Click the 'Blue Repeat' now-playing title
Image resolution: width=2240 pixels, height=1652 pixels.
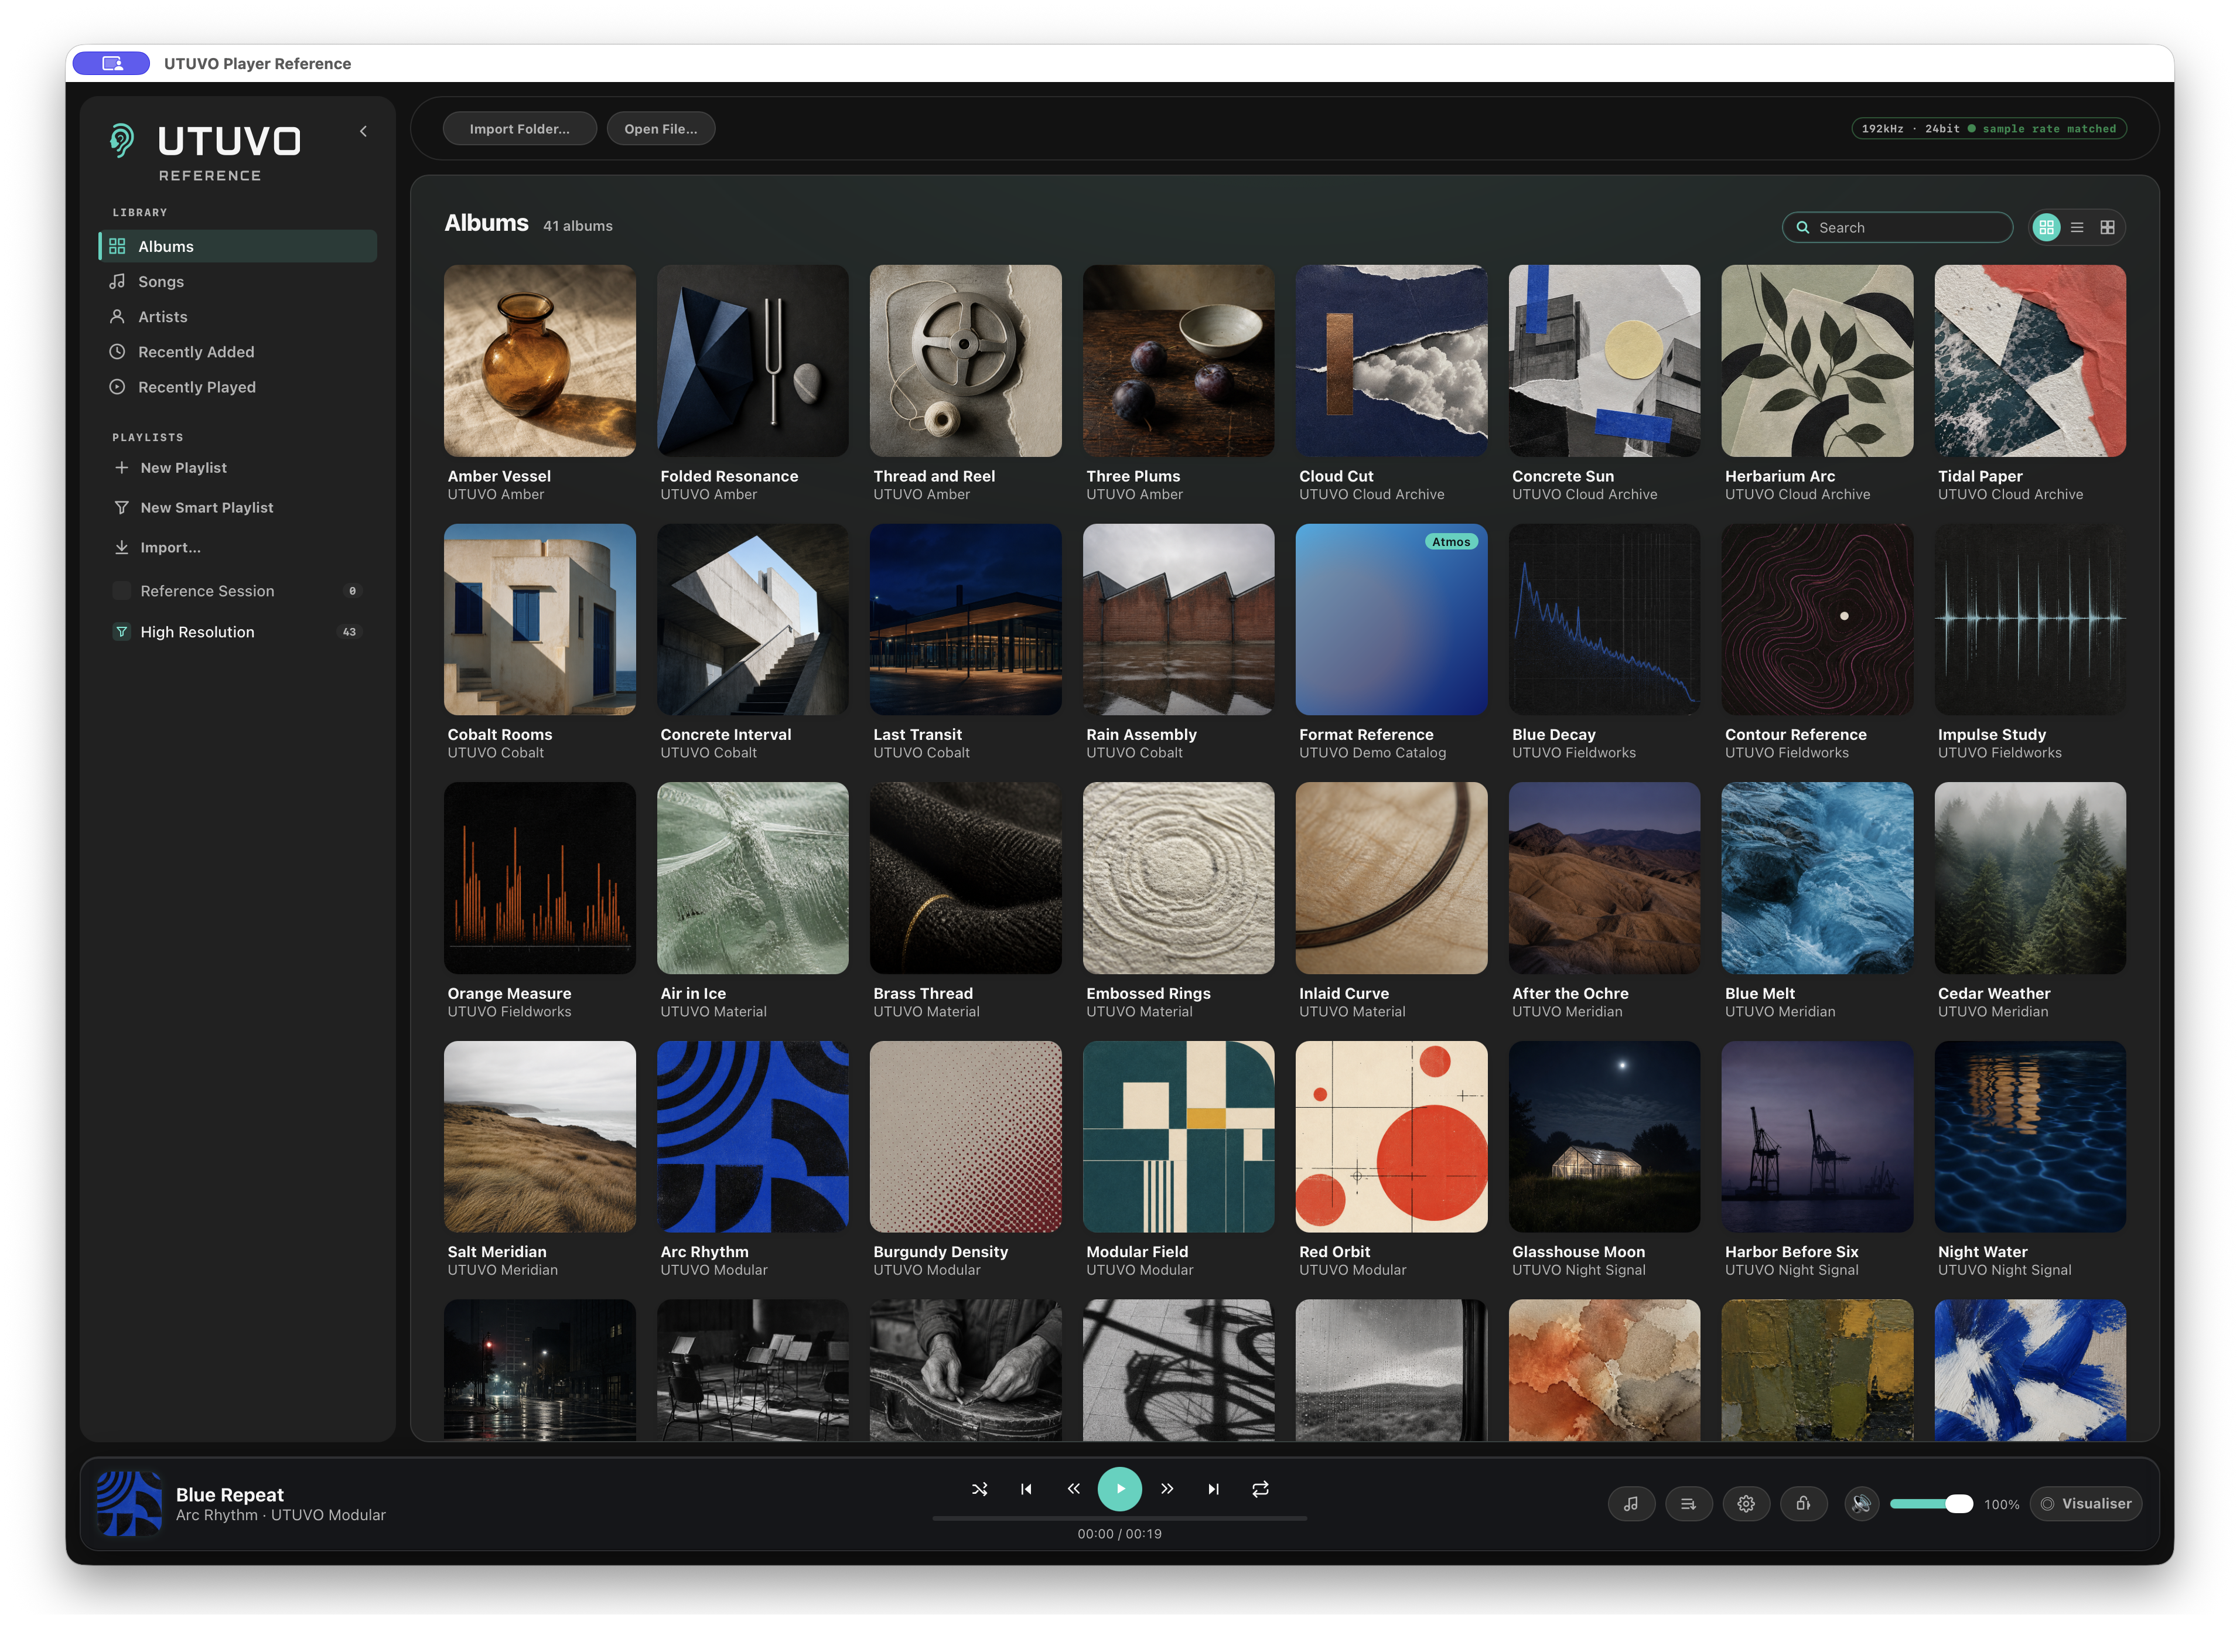coord(230,1495)
